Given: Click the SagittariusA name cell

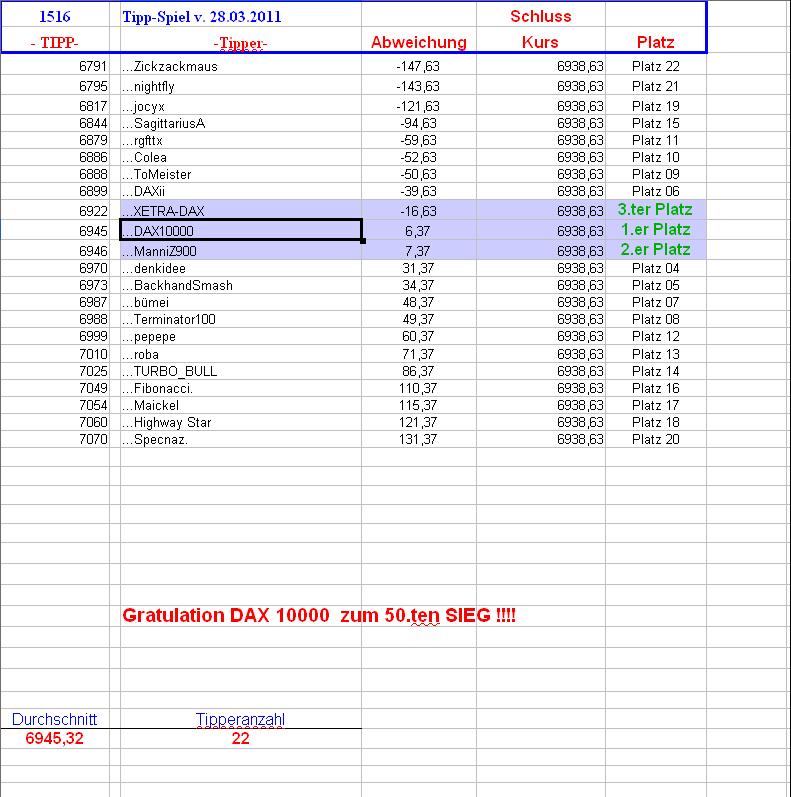Looking at the screenshot, I should [x=241, y=124].
